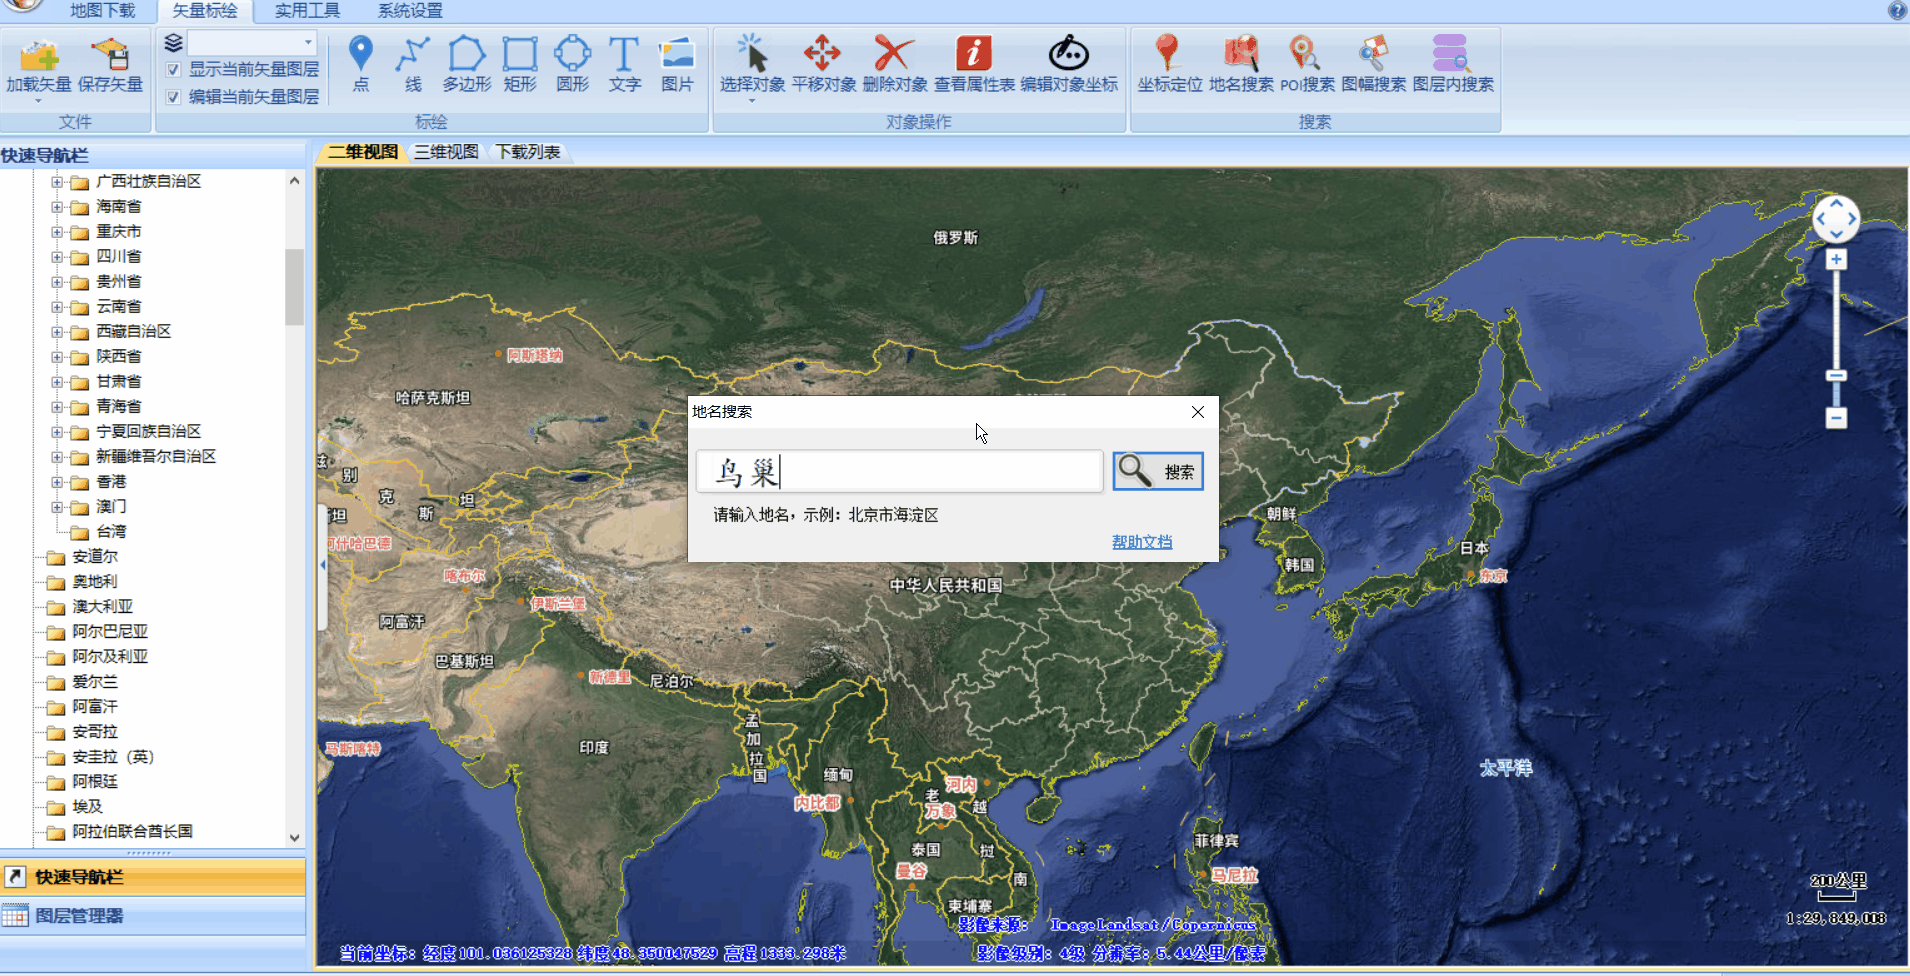Image resolution: width=1910 pixels, height=976 pixels.
Task: Select 爱尔兰 in the navigation tree
Action: [x=95, y=682]
